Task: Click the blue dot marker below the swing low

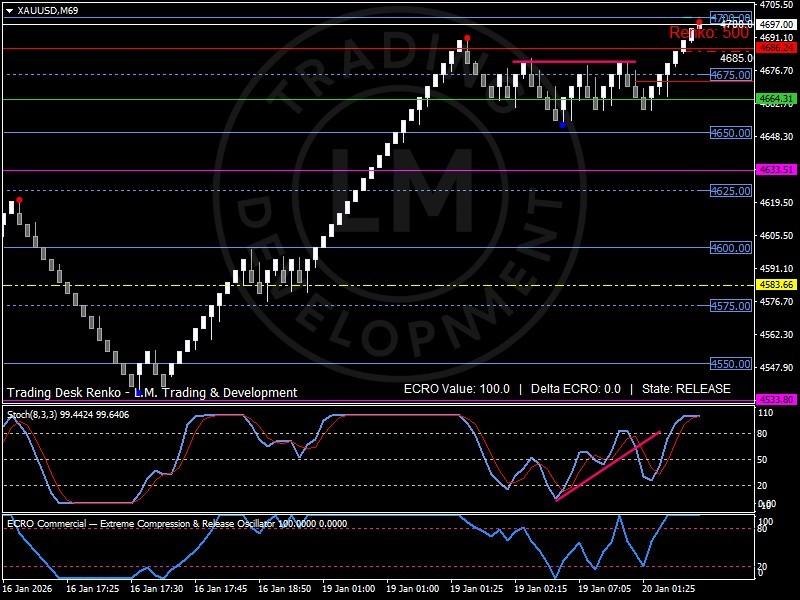Action: pos(563,125)
